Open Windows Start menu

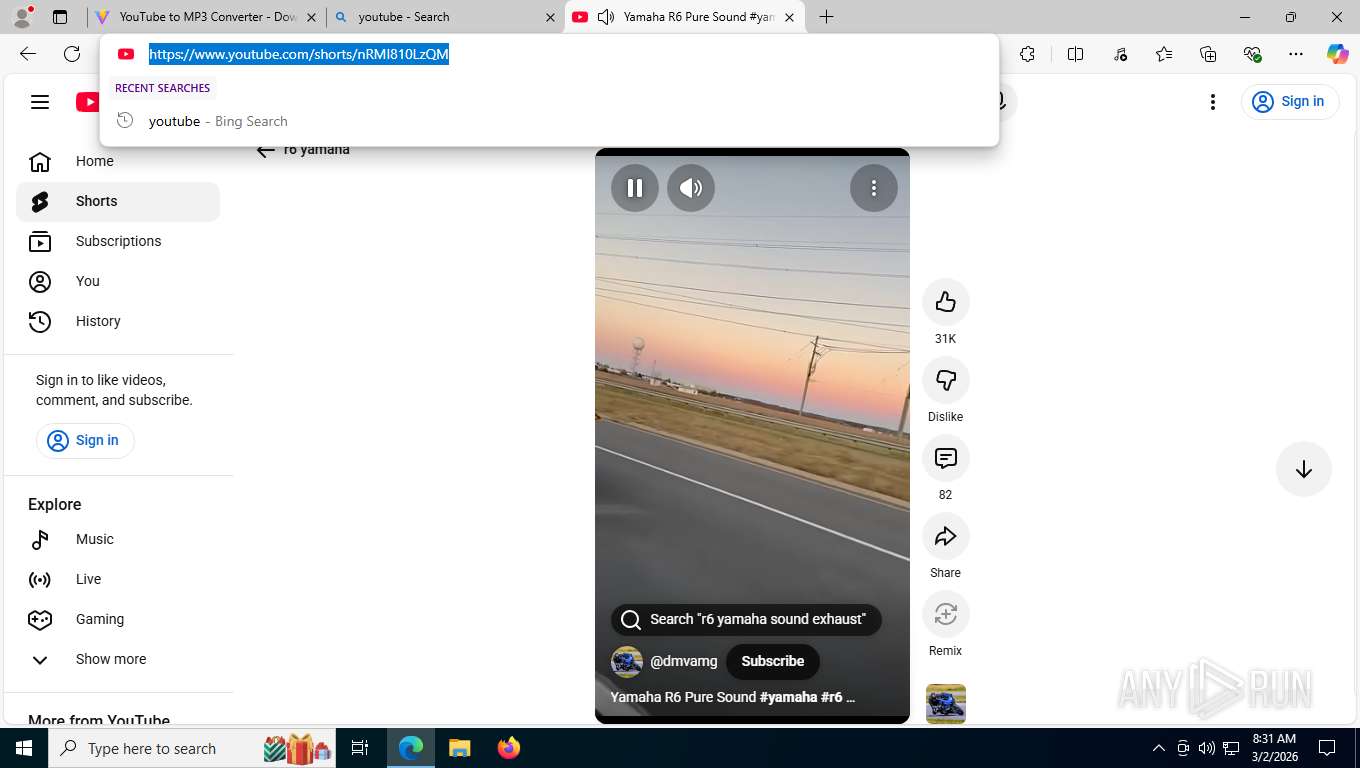coord(24,748)
